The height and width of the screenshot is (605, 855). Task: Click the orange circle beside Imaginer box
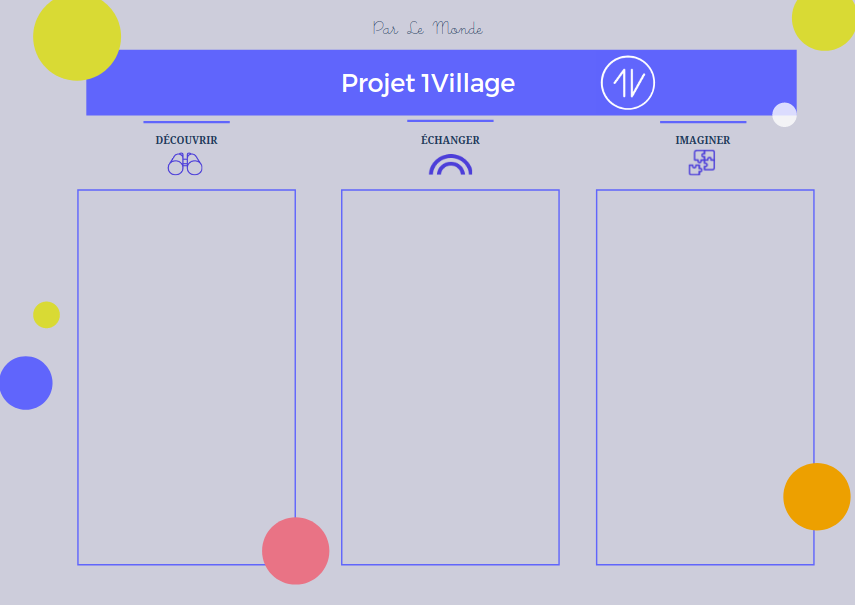pos(817,497)
